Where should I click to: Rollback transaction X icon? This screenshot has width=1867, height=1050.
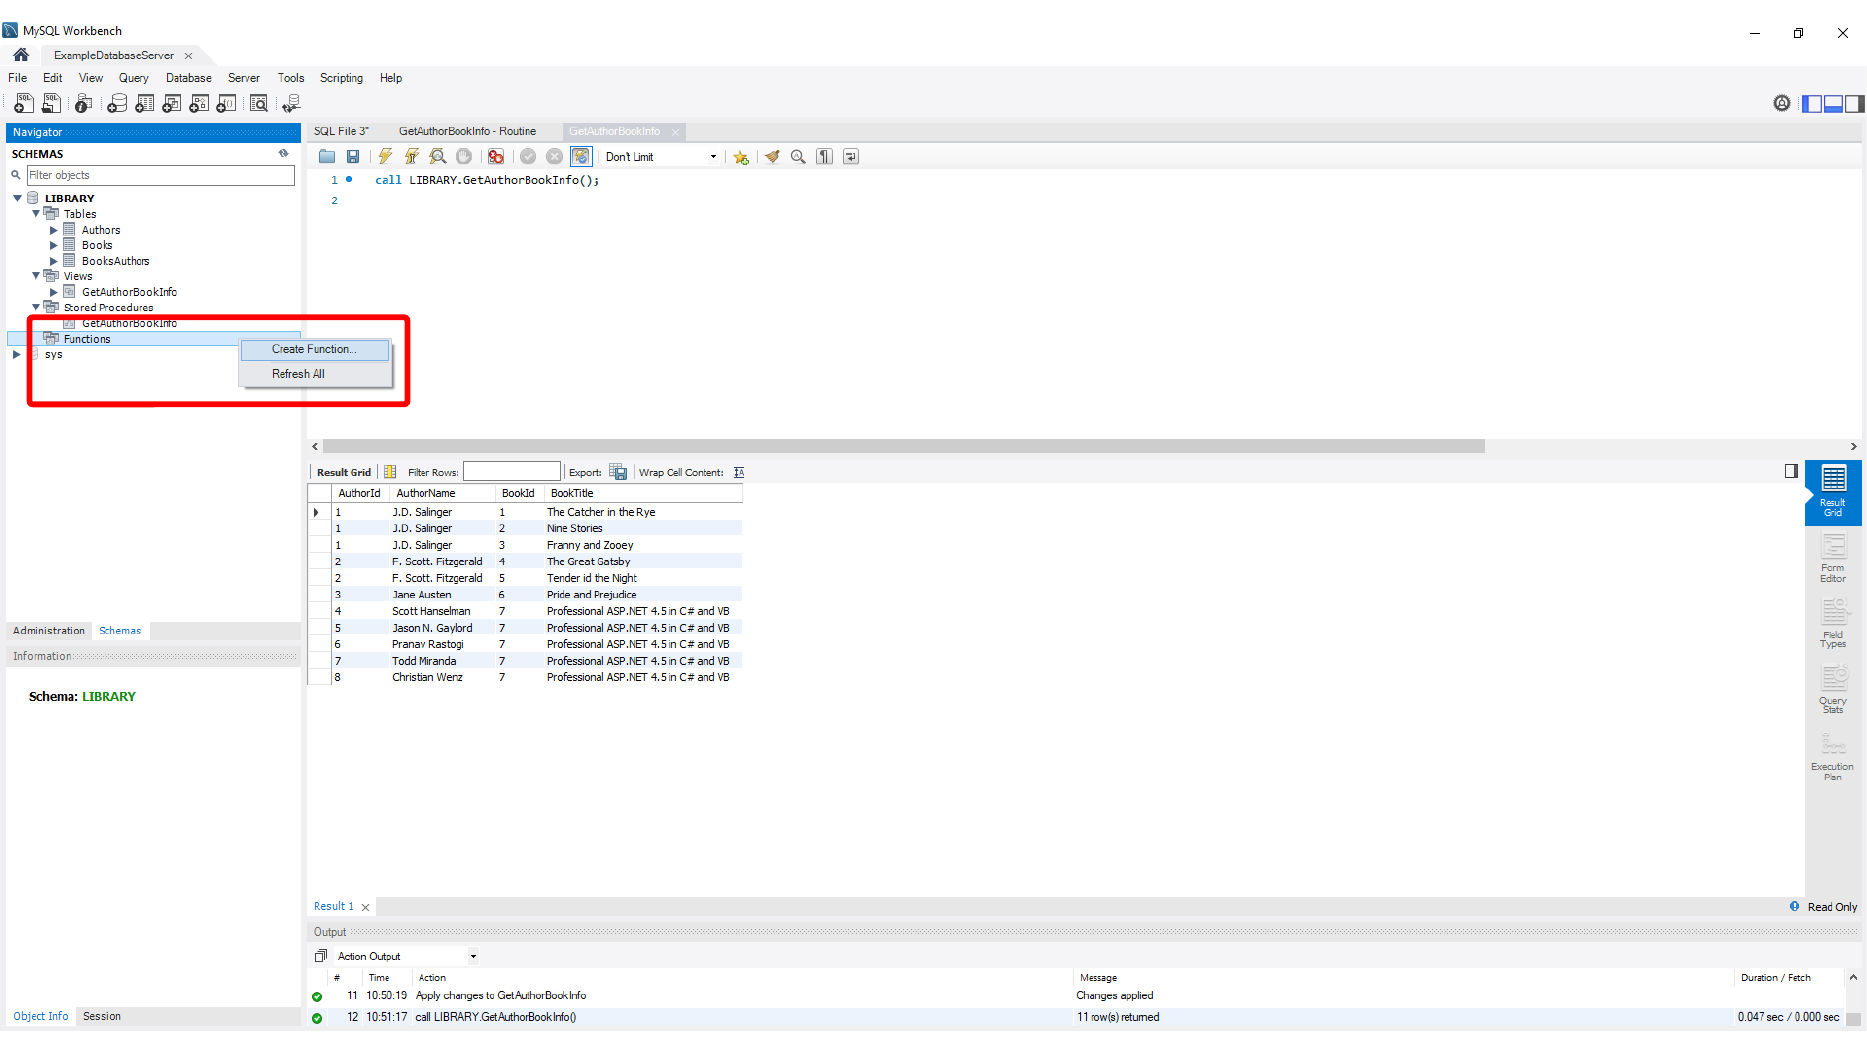tap(554, 156)
